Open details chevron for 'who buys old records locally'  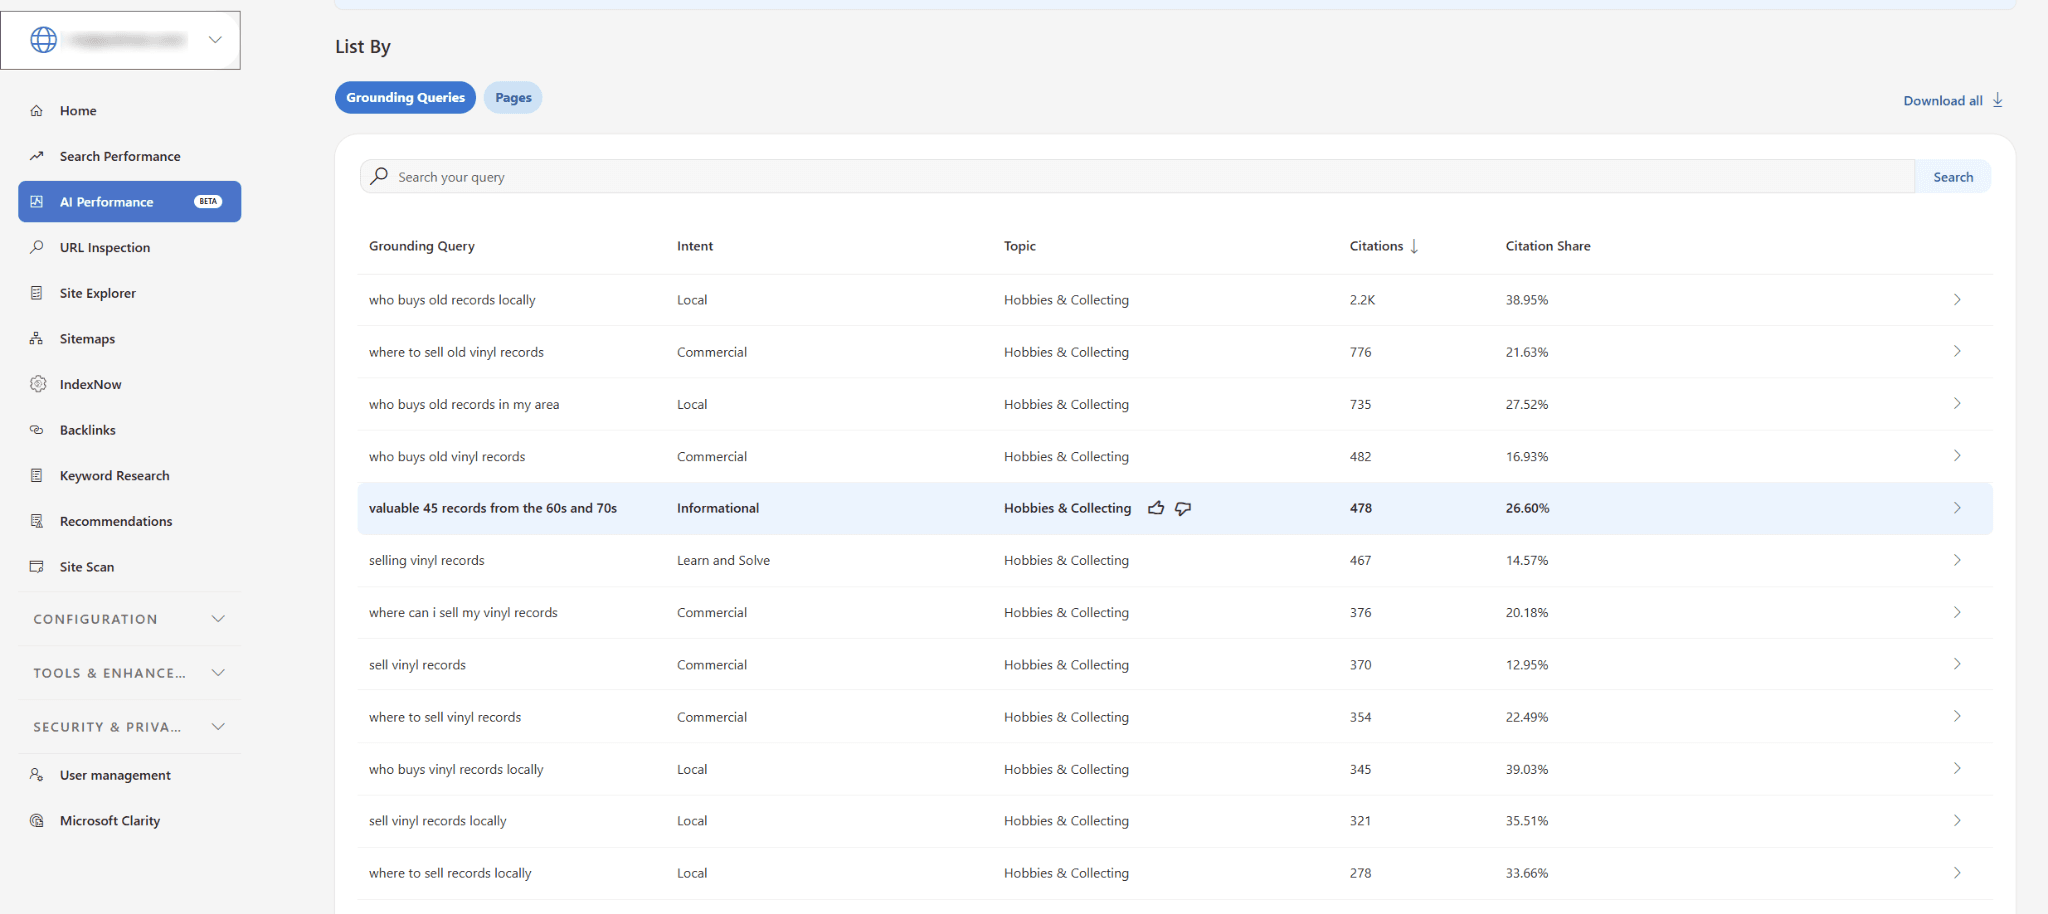click(1957, 300)
